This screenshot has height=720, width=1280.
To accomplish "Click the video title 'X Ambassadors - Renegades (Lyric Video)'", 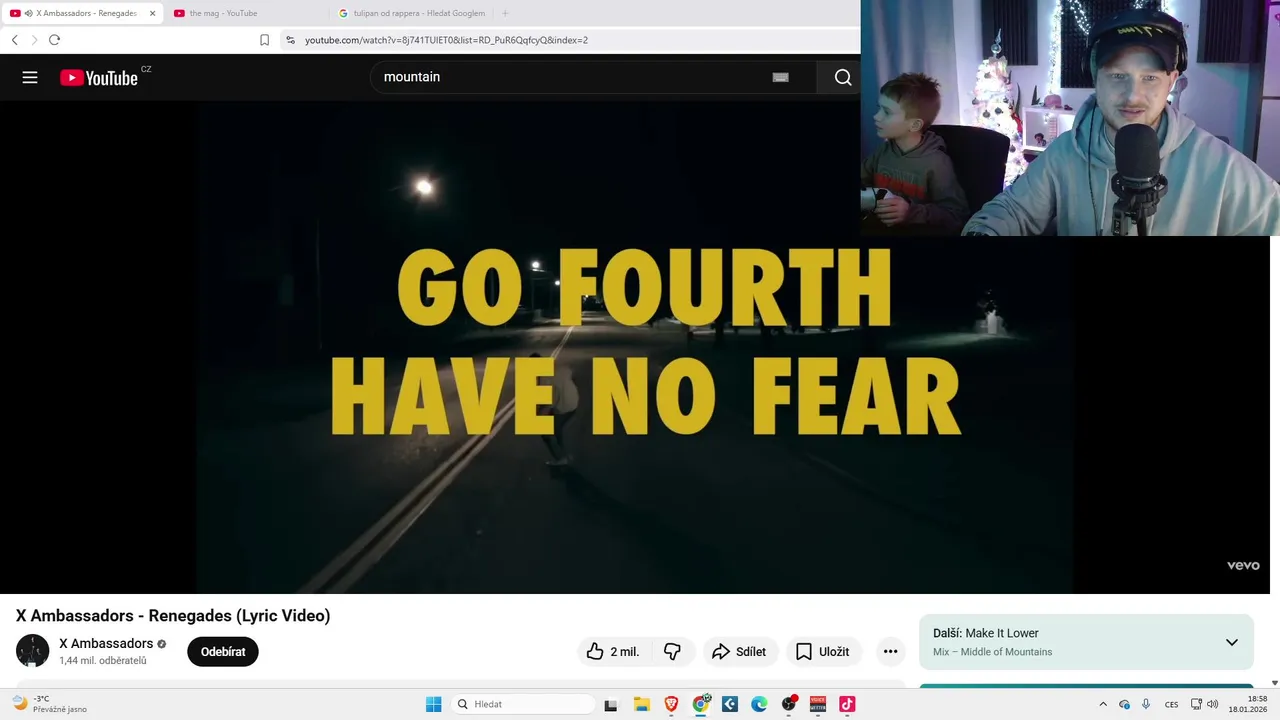I will pyautogui.click(x=173, y=616).
